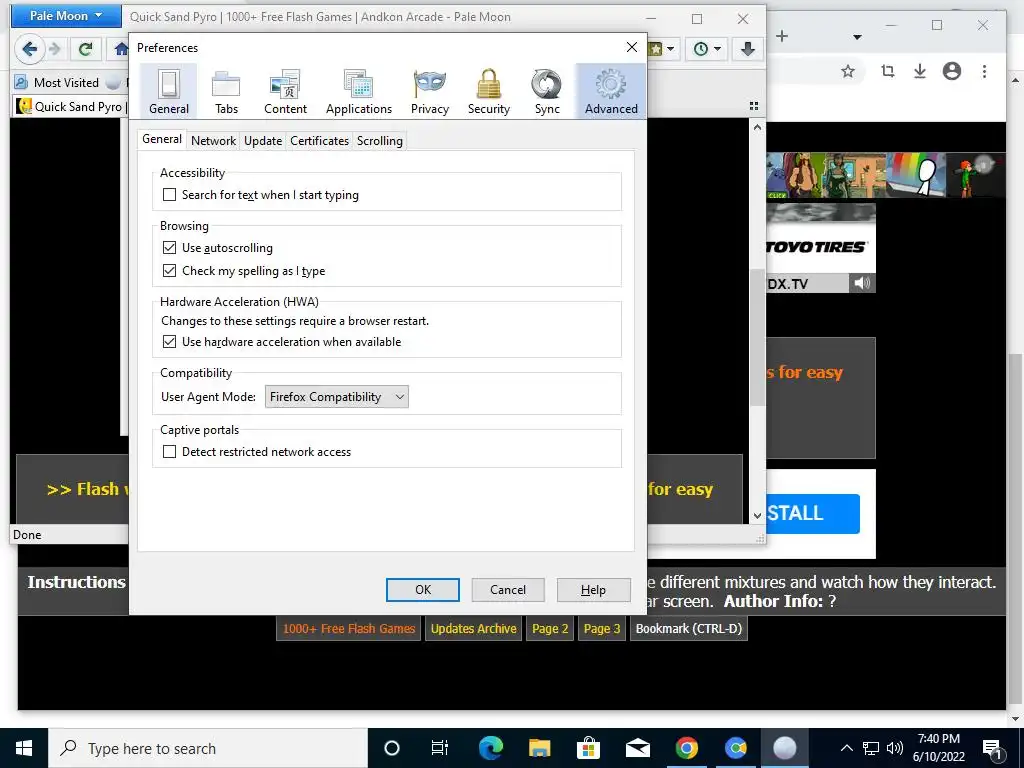1024x768 pixels.
Task: Toggle Check my spelling as I type
Action: [x=169, y=270]
